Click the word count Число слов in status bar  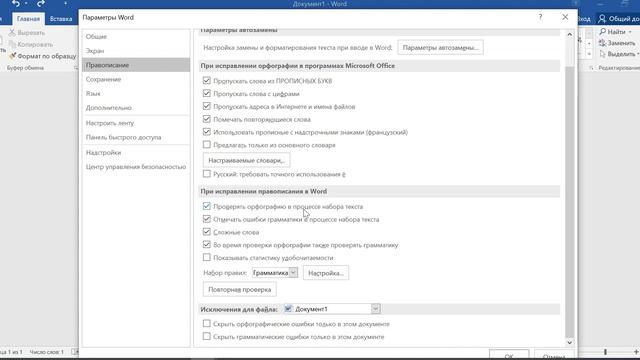(x=47, y=351)
